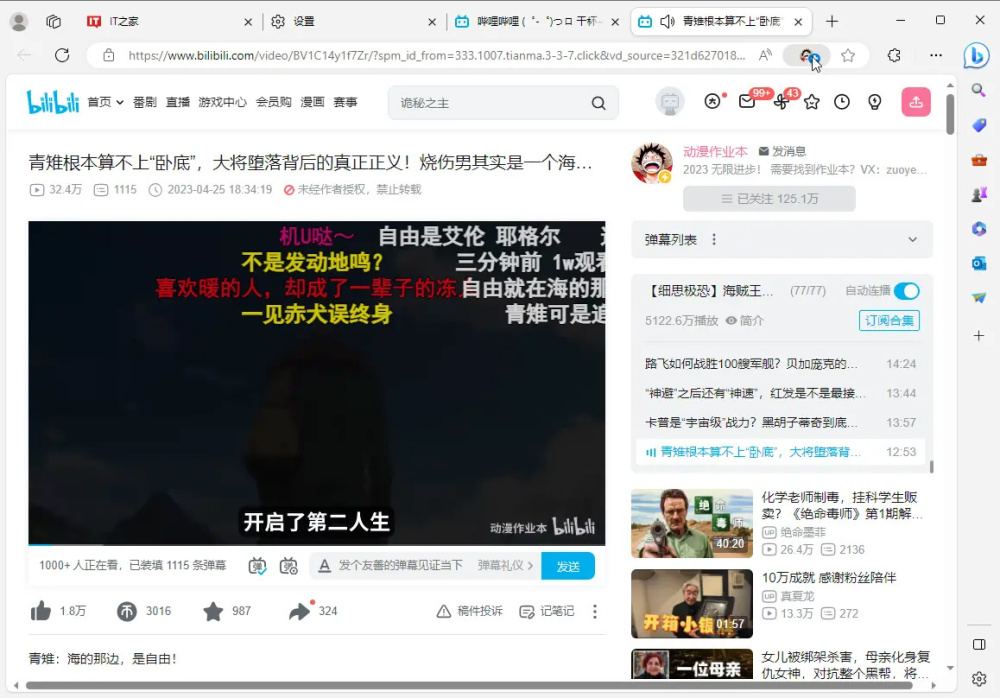Screen dimensions: 1000x698
Task: Open 弹幕礼仪 arrow link
Action: pos(505,565)
